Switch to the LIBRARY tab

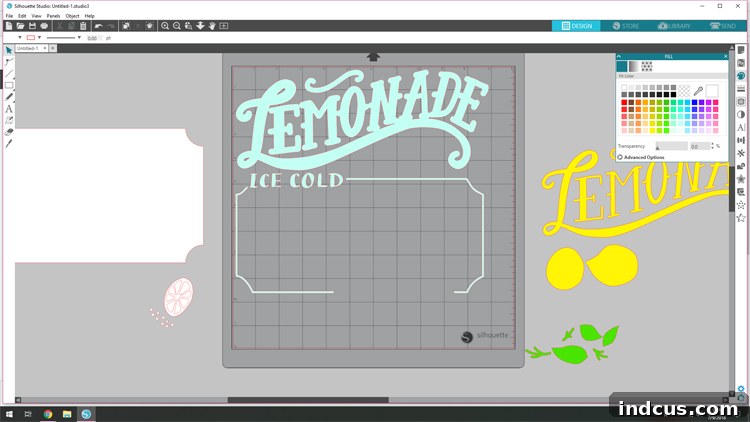point(674,26)
